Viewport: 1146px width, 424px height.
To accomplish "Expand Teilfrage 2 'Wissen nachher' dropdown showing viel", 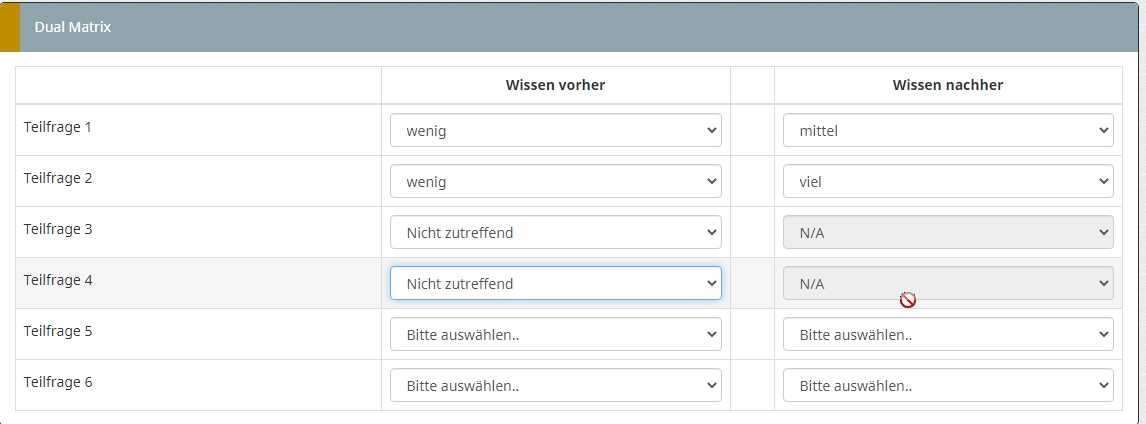I will [947, 181].
